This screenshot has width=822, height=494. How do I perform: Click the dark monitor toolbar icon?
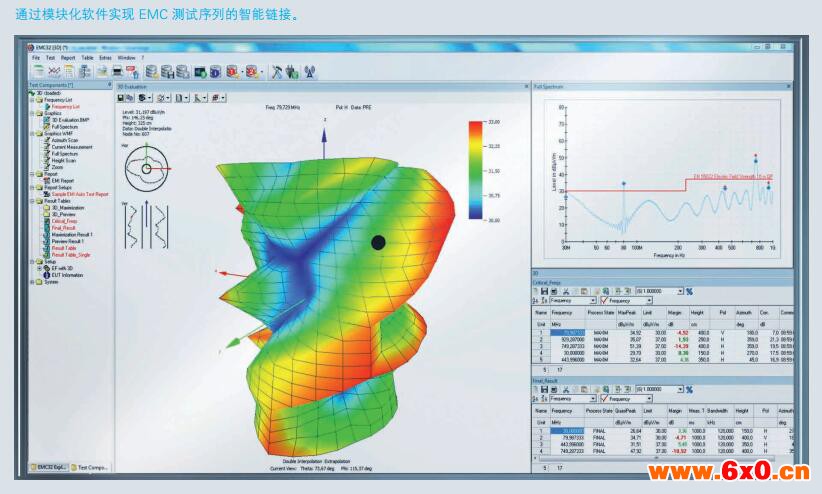(200, 72)
